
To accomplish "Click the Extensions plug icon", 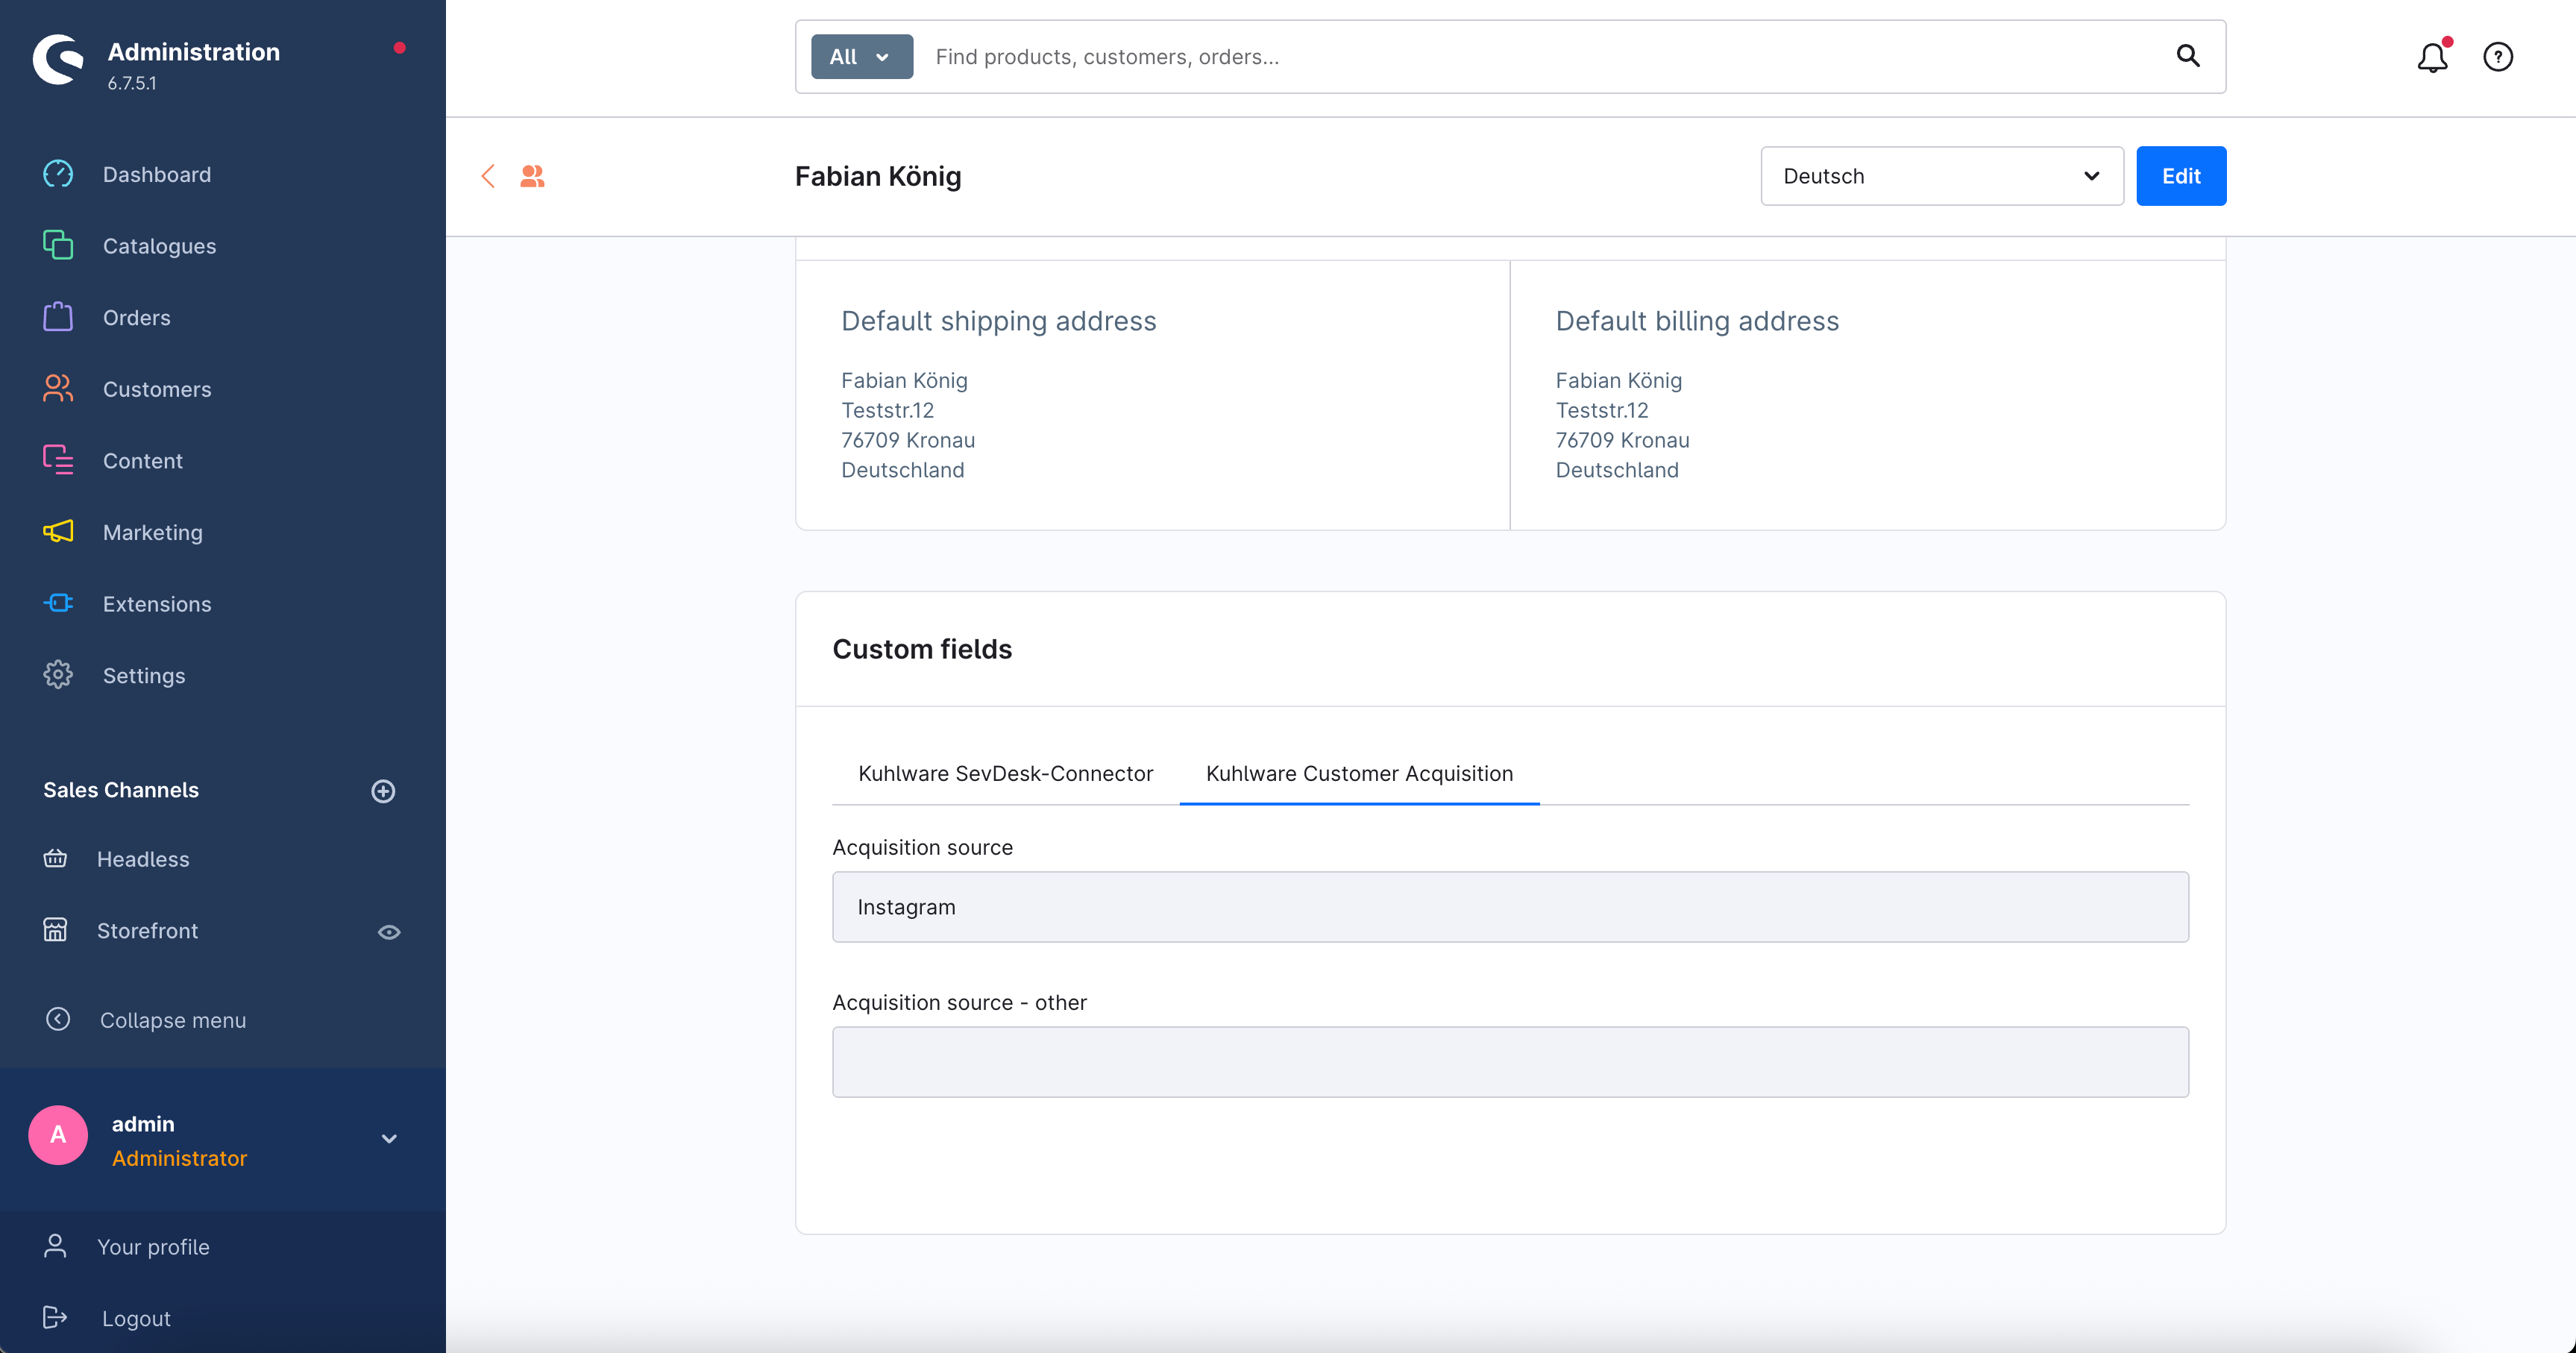I will click(58, 603).
